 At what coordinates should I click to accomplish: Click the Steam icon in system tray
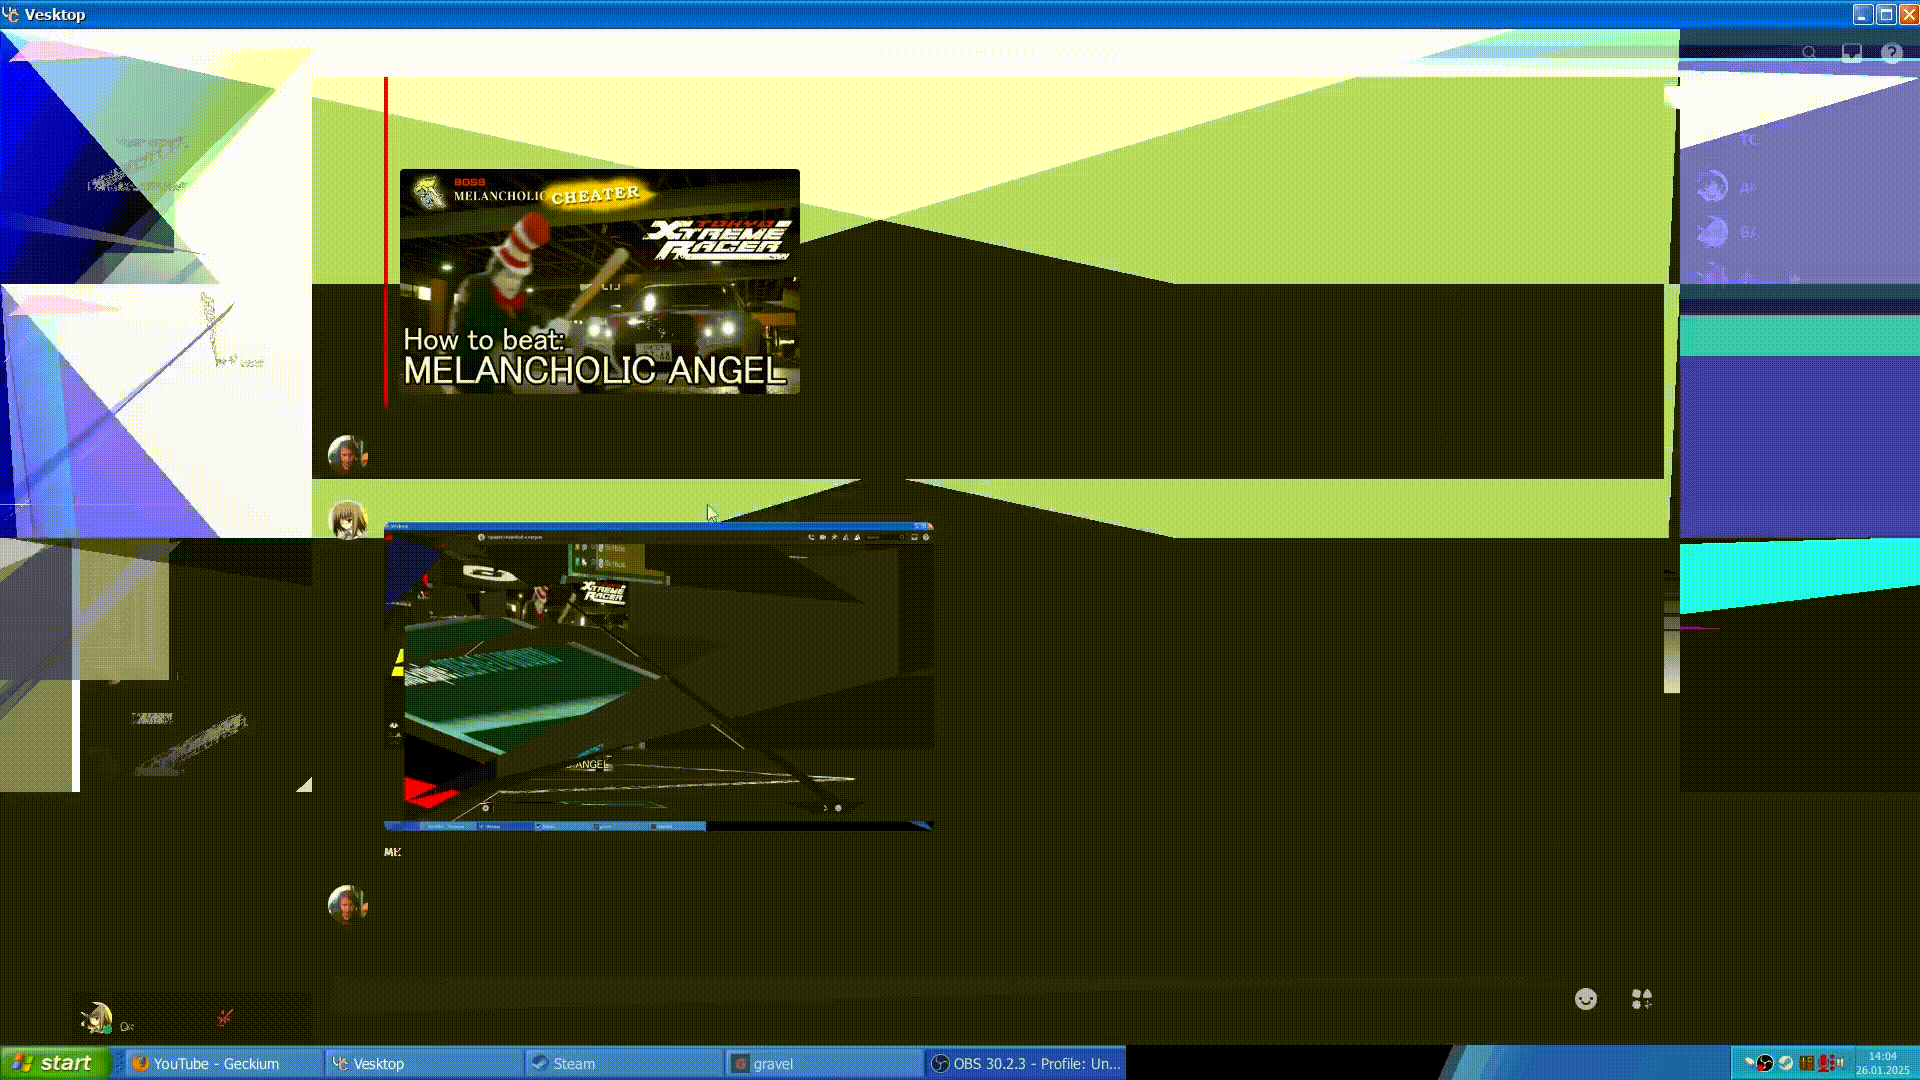point(1786,1063)
